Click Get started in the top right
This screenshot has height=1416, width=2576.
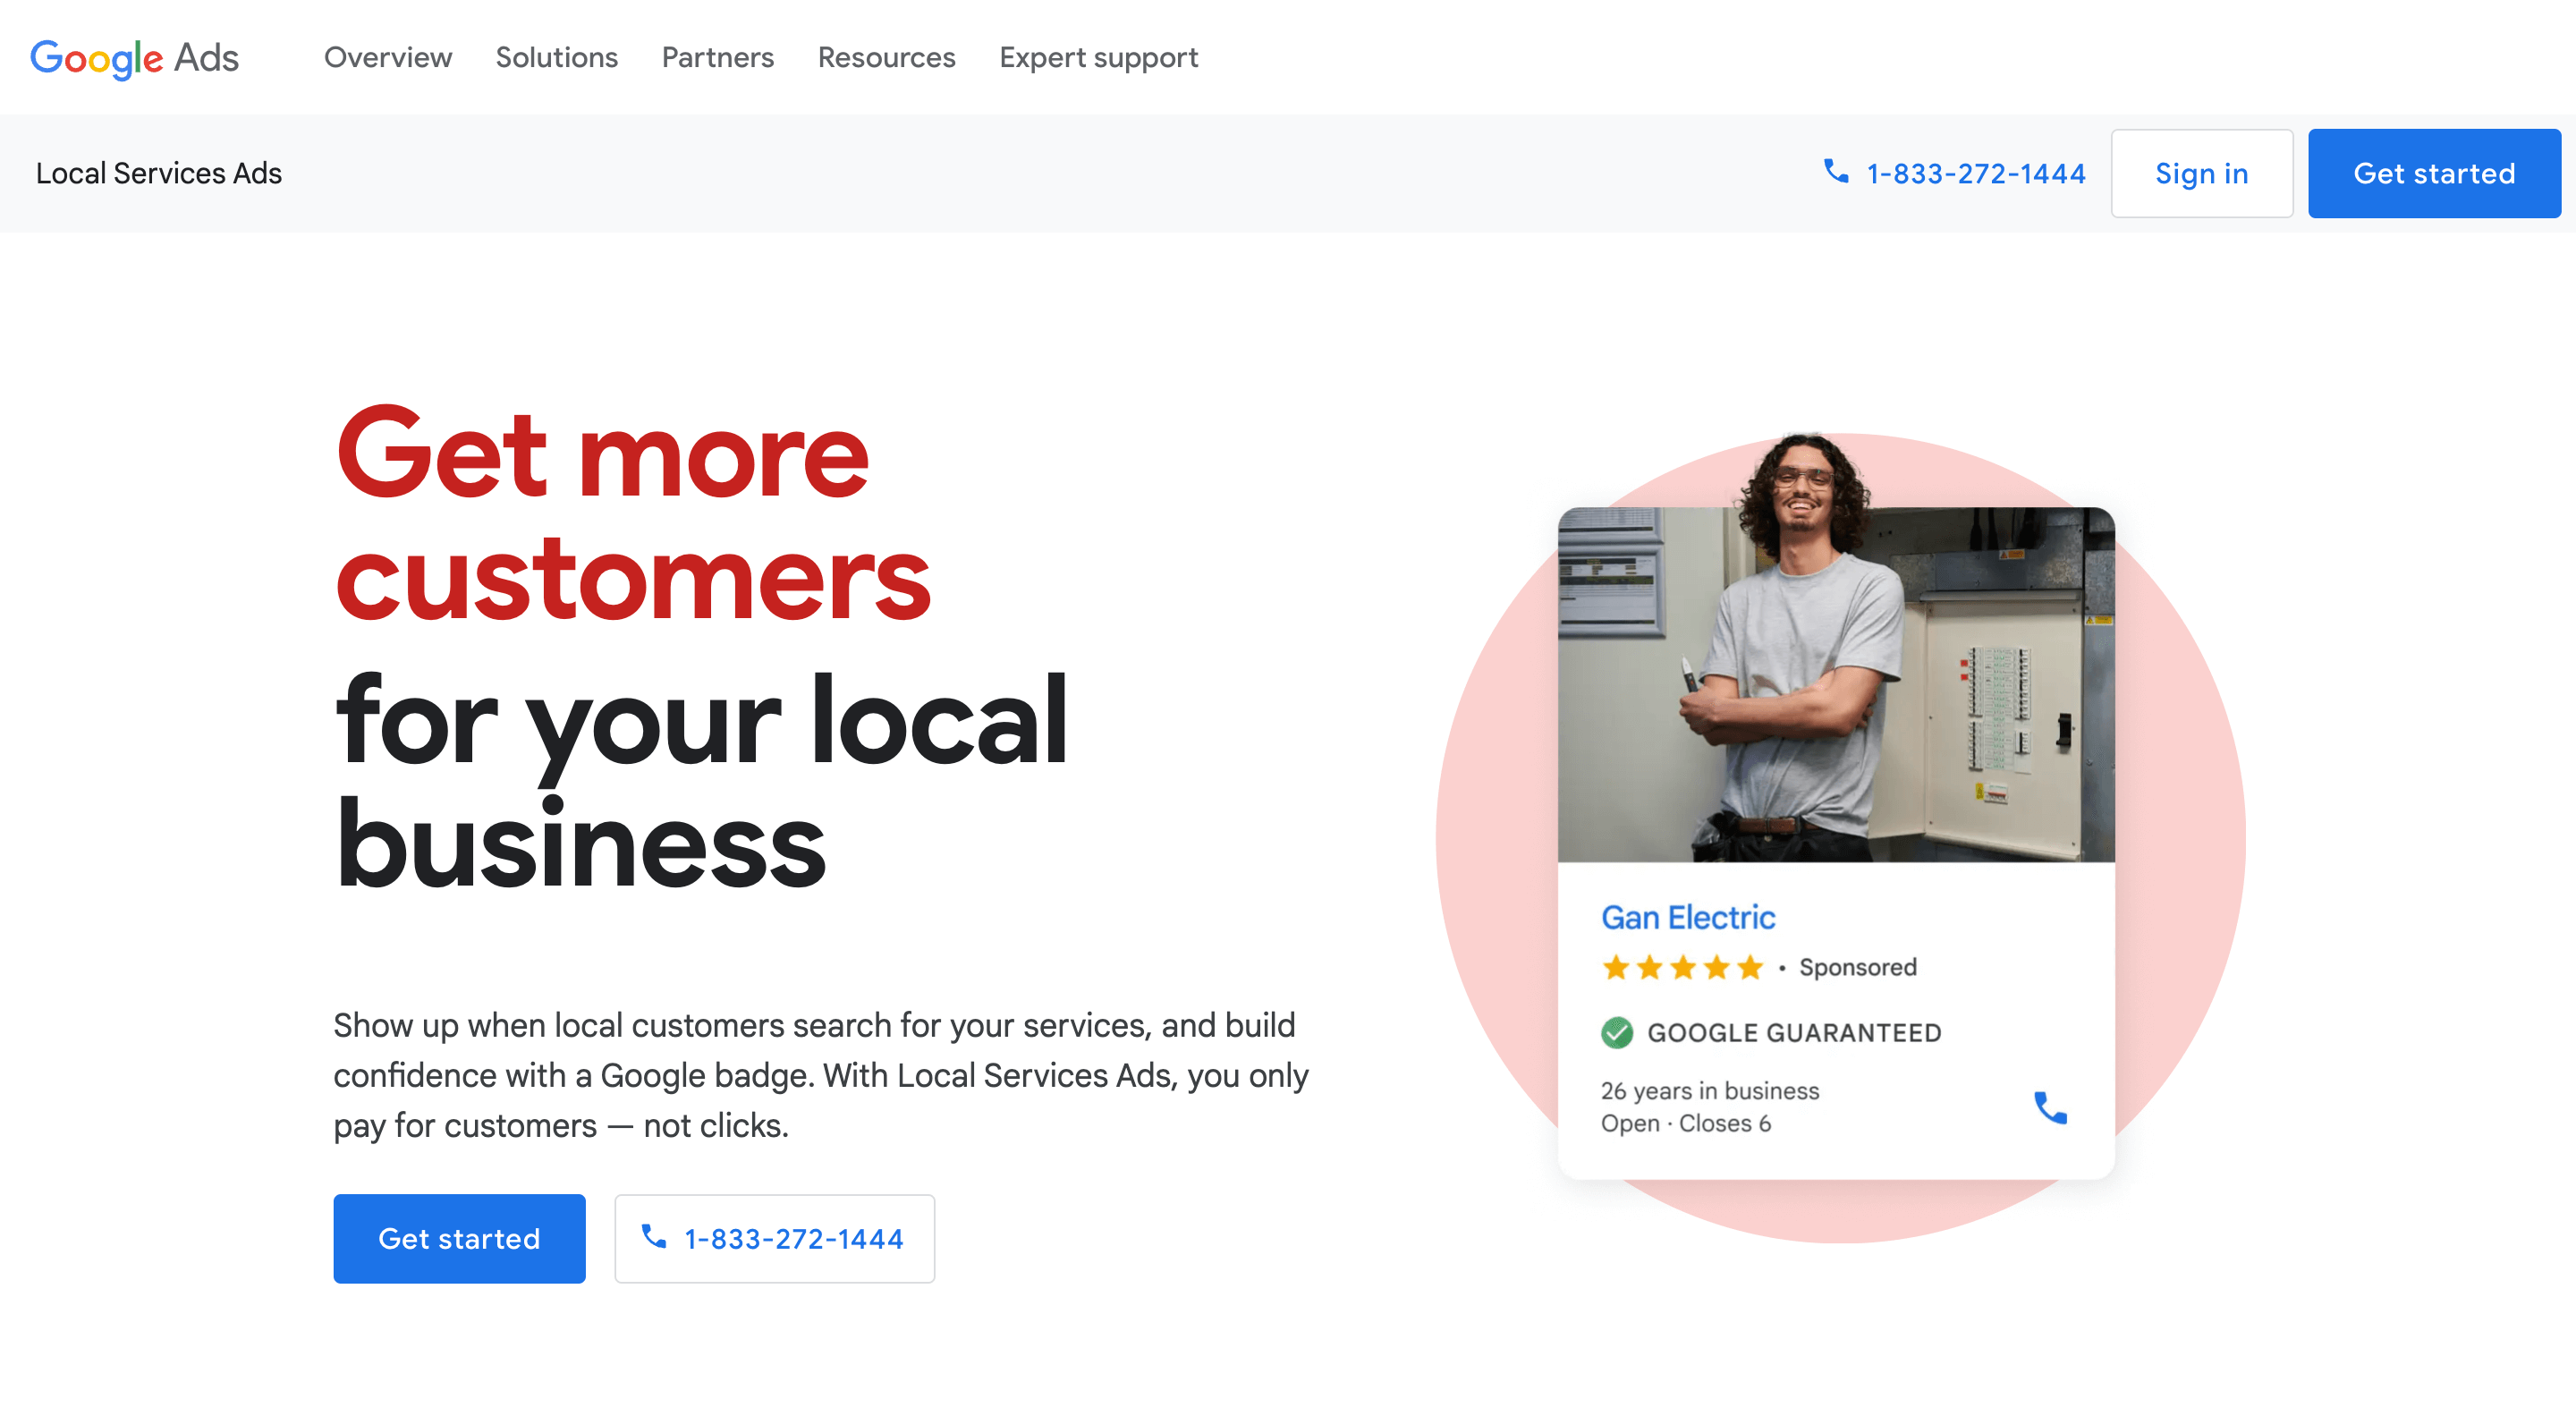point(2434,172)
